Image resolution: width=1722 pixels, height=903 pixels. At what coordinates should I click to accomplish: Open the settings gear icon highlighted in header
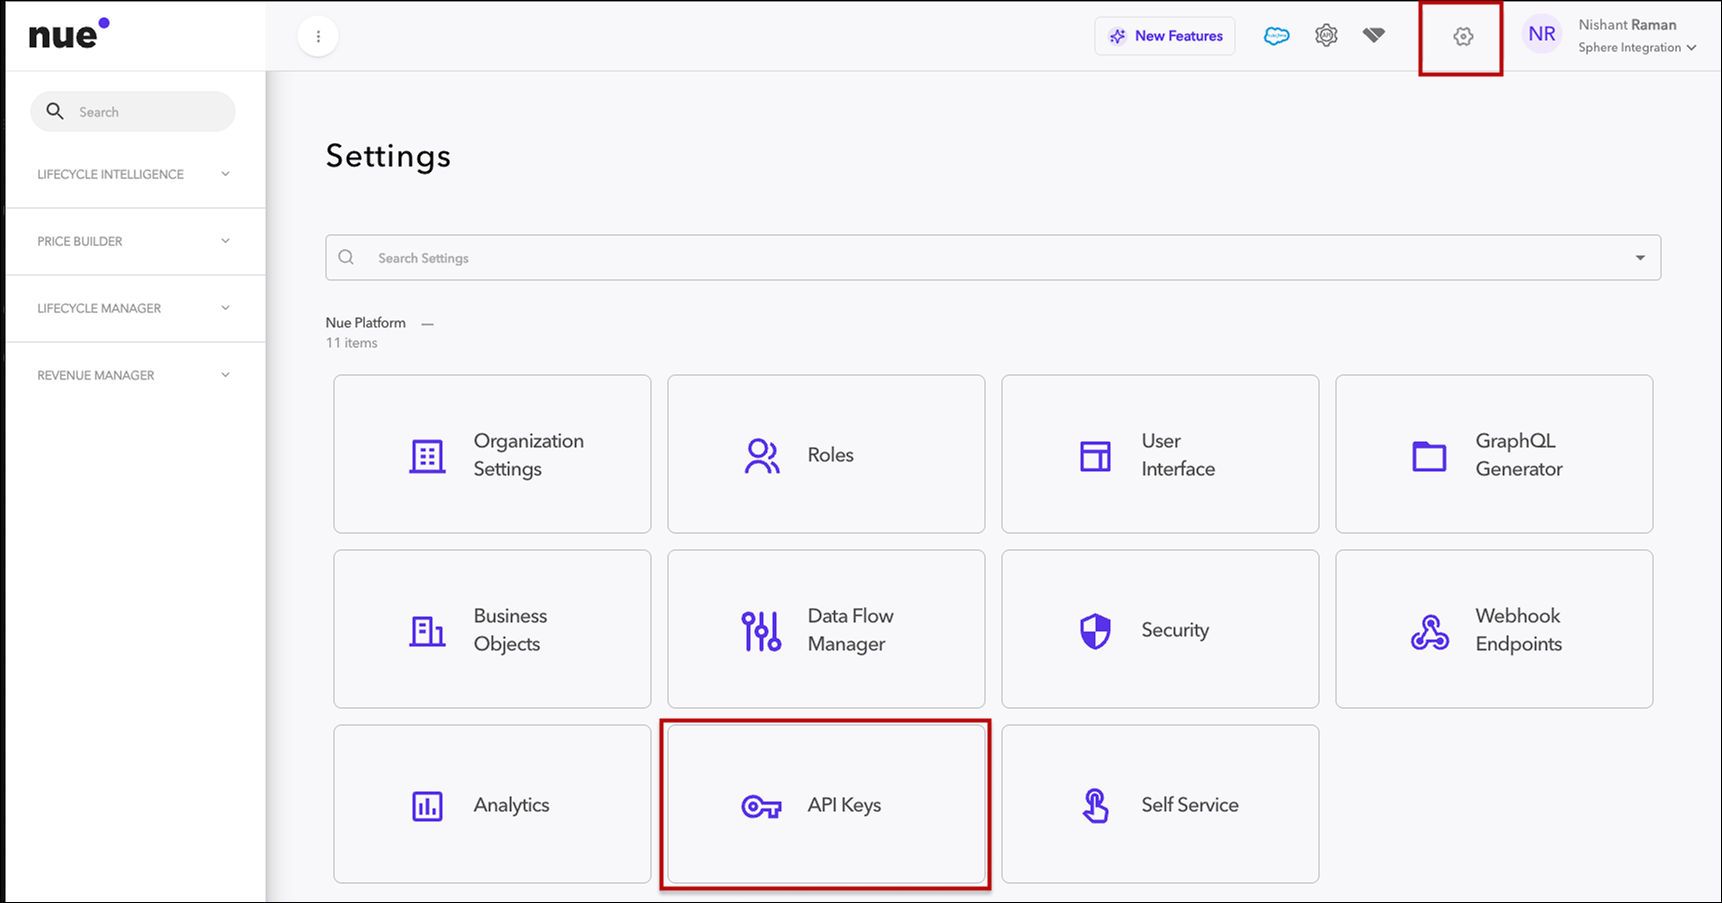pyautogui.click(x=1462, y=37)
